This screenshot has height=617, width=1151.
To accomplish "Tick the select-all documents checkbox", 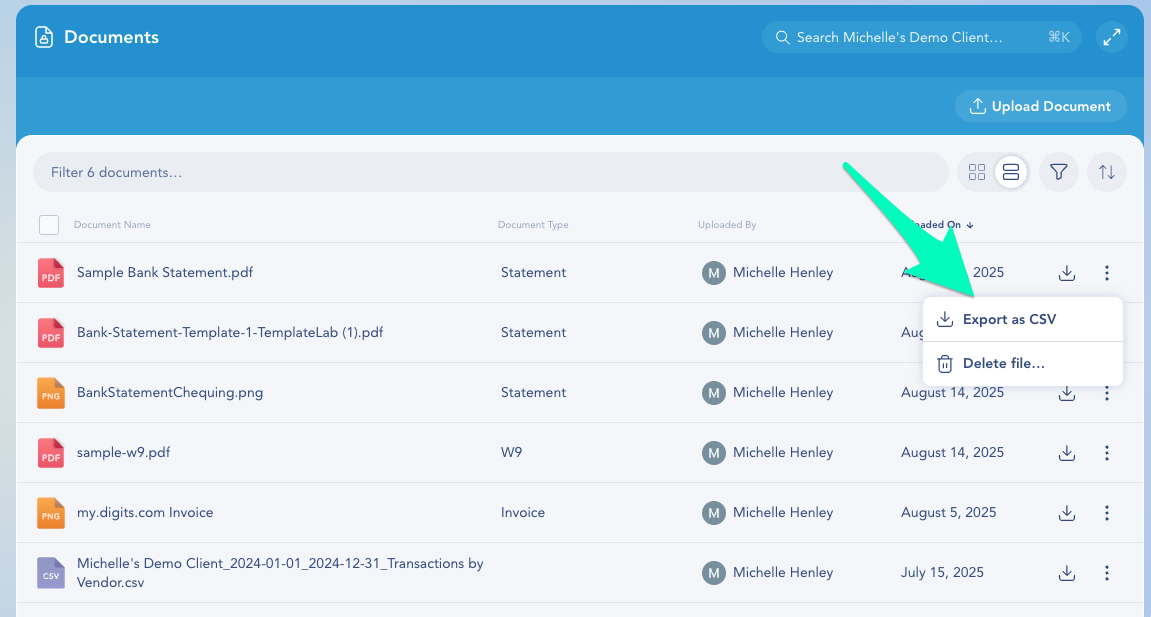I will [x=48, y=224].
